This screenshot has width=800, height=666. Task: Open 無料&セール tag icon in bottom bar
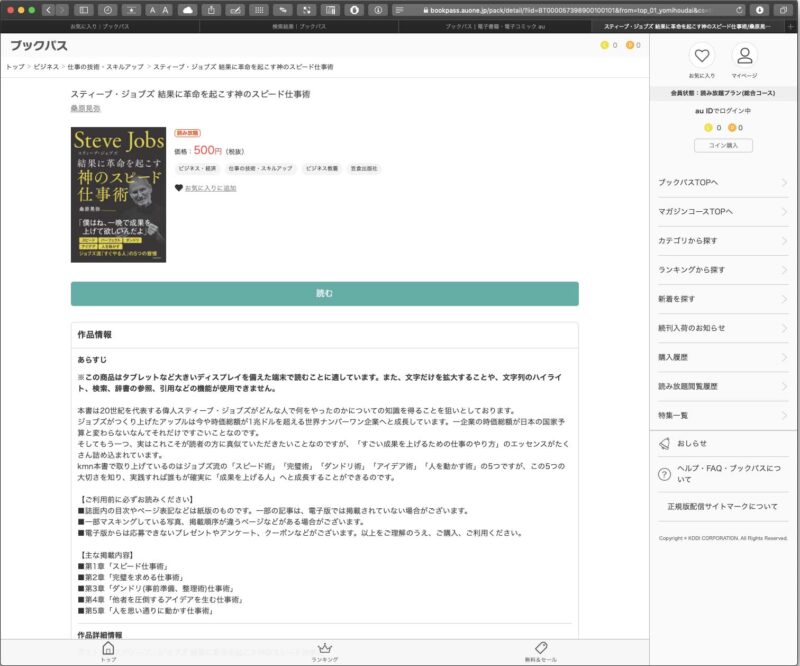click(x=541, y=649)
